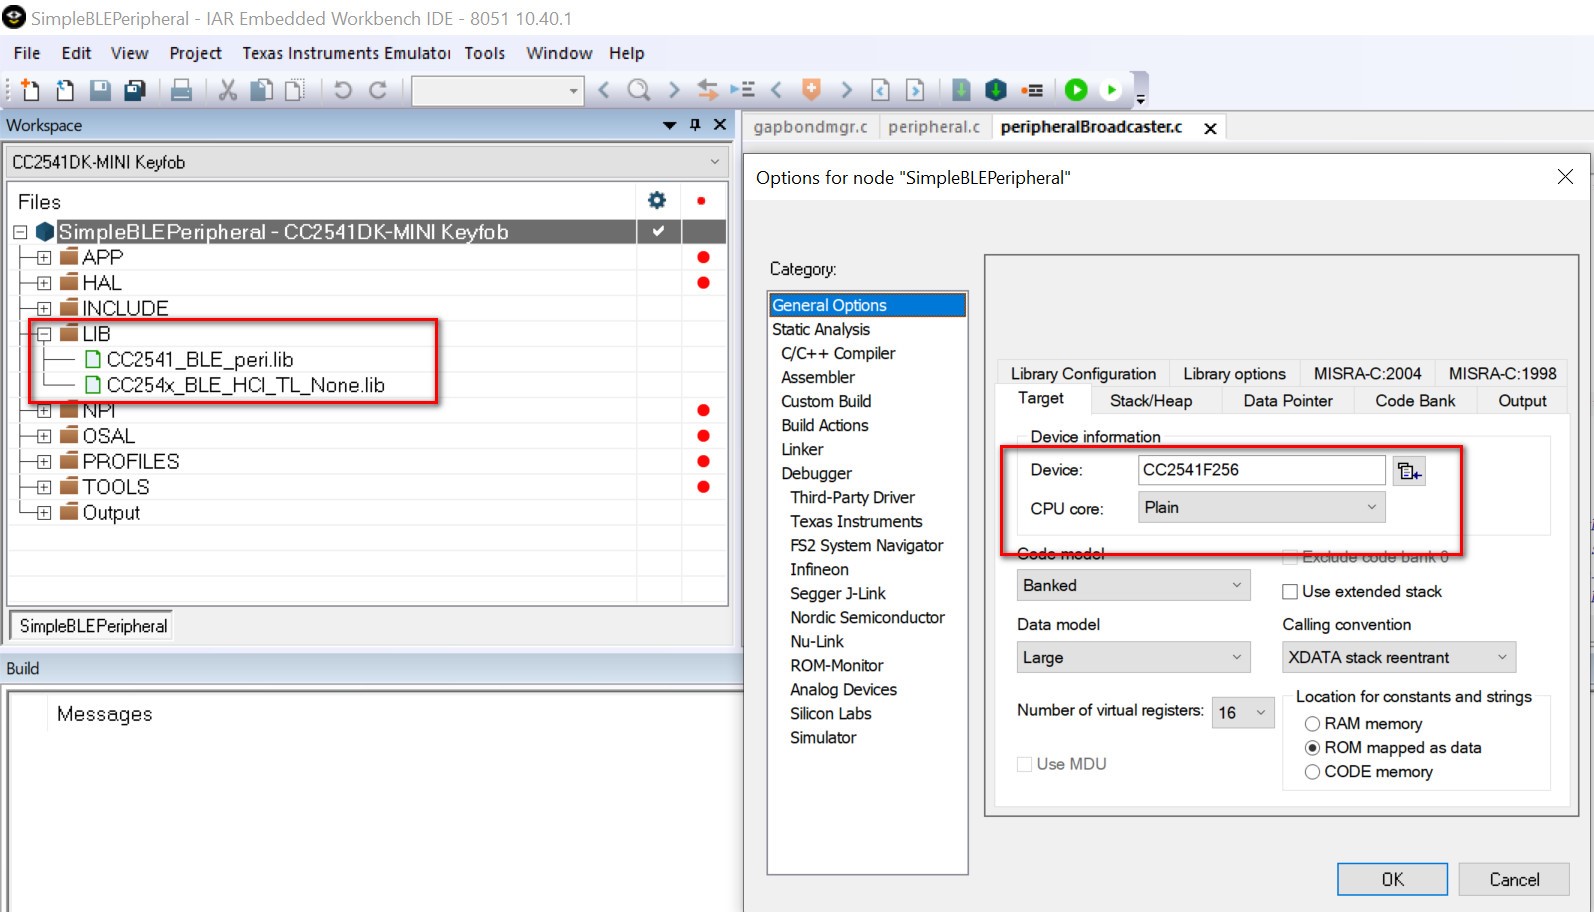The width and height of the screenshot is (1594, 912).
Task: Save the current file
Action: pyautogui.click(x=100, y=90)
